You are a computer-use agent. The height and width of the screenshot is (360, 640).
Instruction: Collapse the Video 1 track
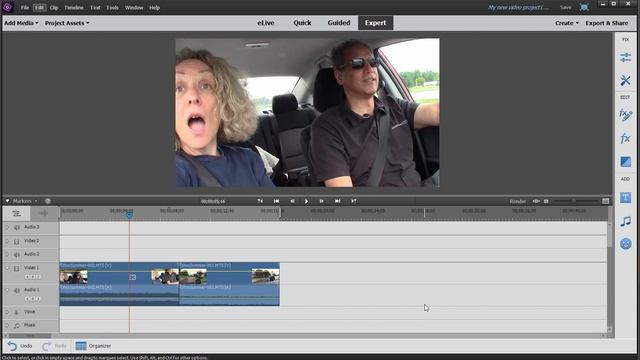point(7,268)
